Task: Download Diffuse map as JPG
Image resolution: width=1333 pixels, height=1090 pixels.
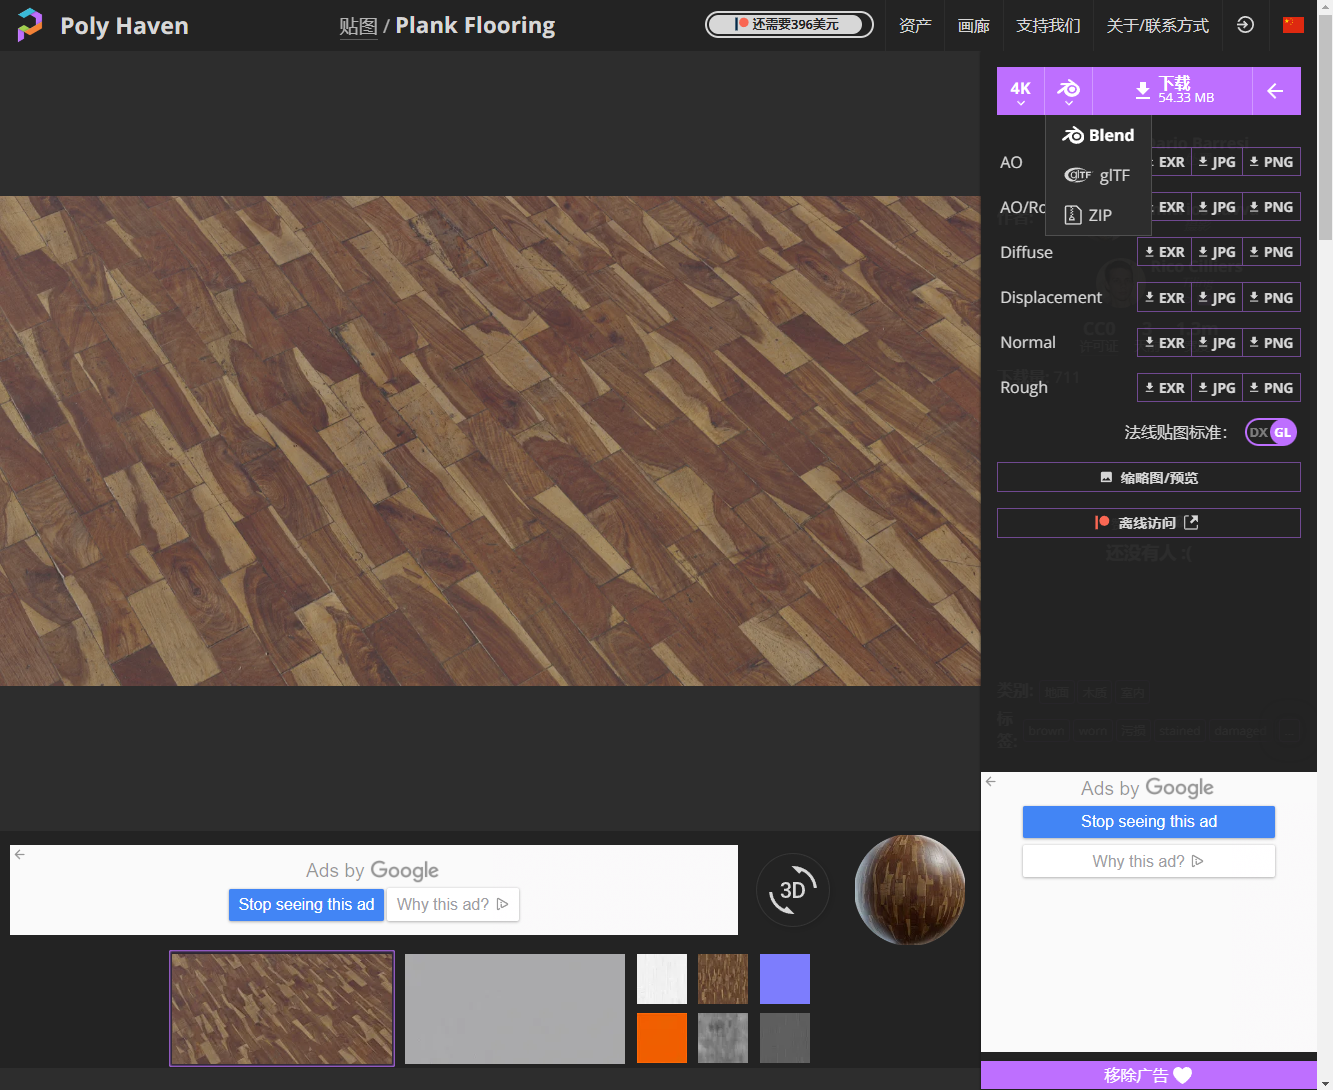Action: coord(1217,252)
